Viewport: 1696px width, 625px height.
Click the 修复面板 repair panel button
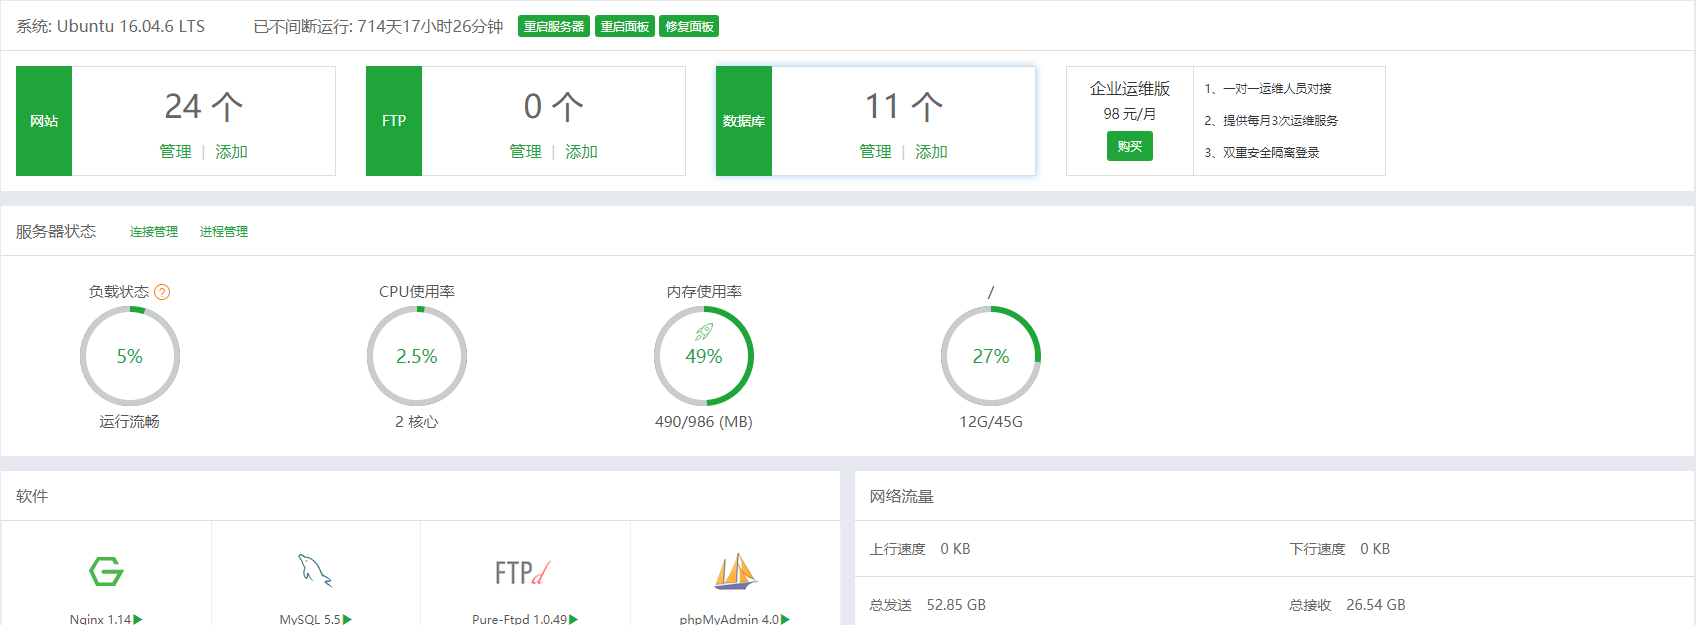pyautogui.click(x=689, y=26)
